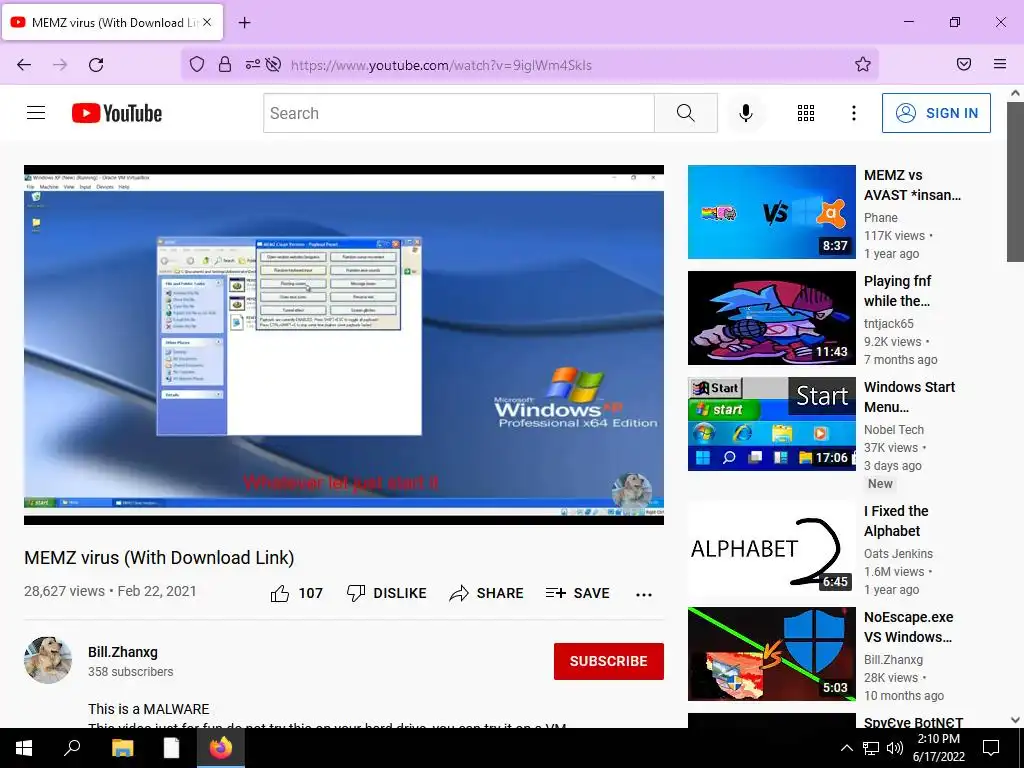Click the channel name 'Oats Jenkins'

tap(898, 553)
